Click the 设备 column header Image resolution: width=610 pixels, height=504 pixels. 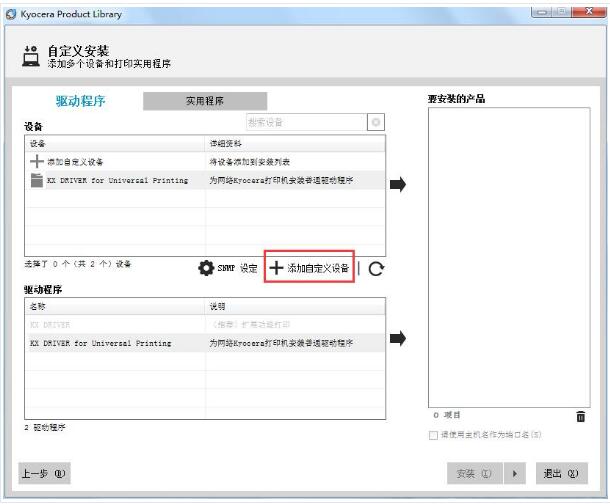[115, 144]
